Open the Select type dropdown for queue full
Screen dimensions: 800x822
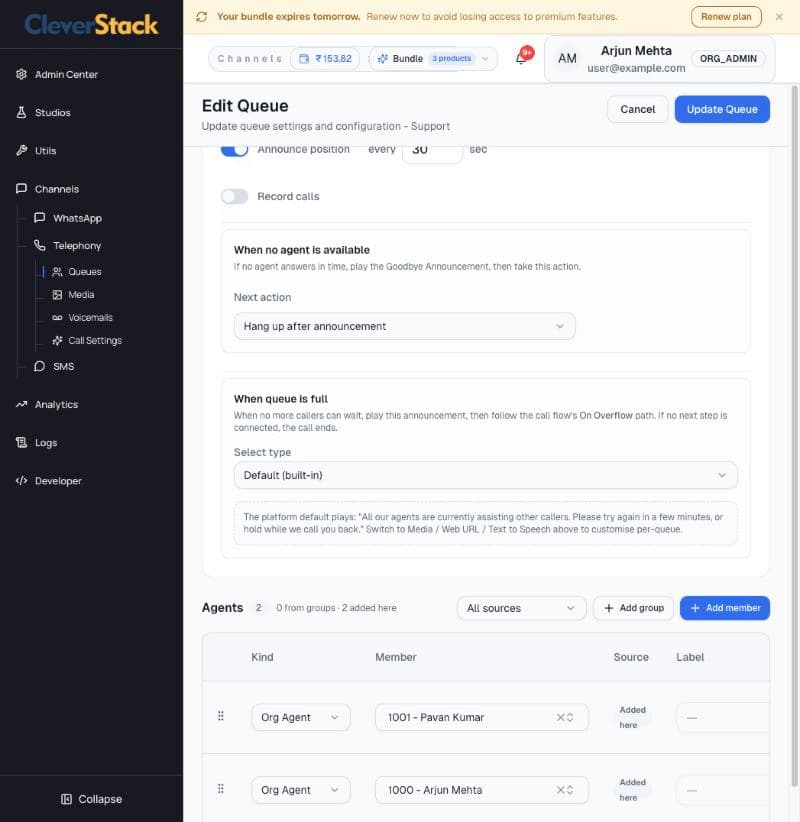pos(485,475)
